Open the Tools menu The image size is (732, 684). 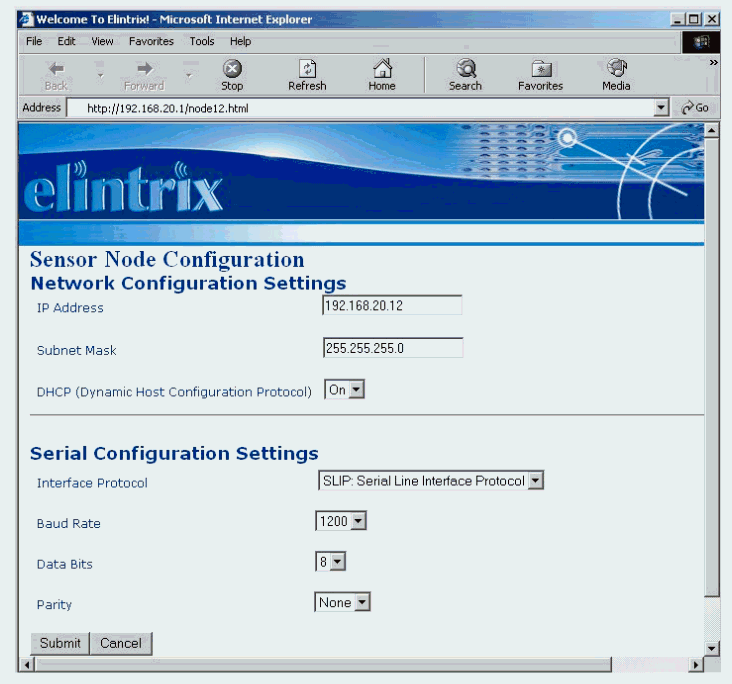pos(202,41)
